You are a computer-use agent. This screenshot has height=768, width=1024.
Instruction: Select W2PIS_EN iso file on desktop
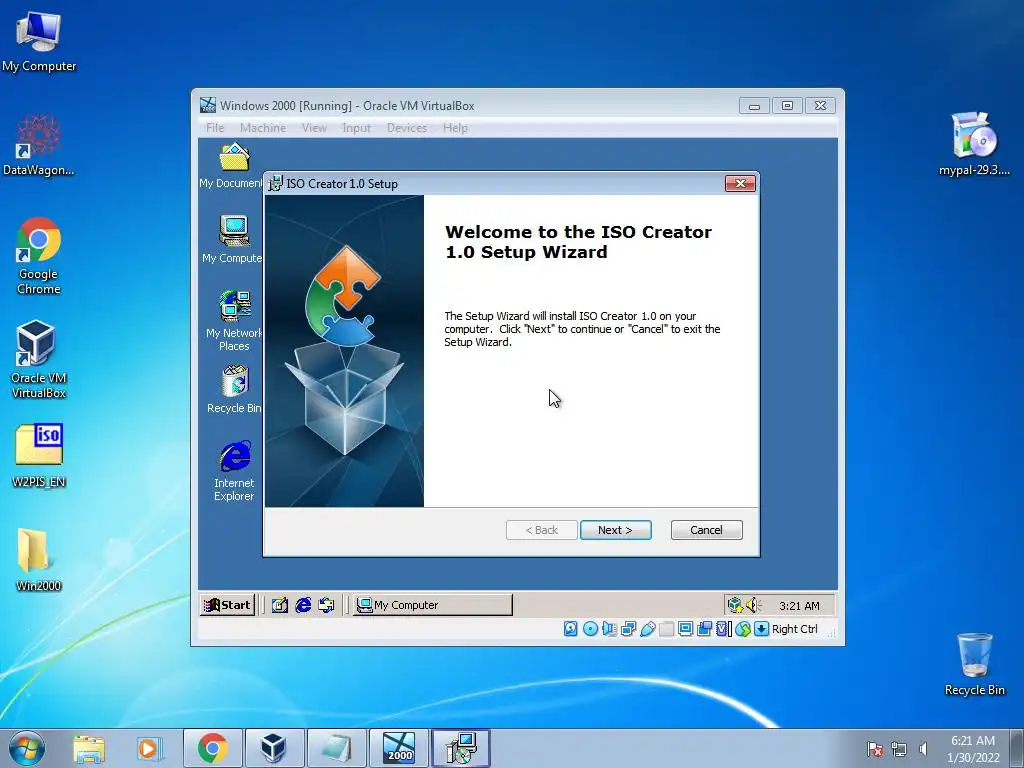click(x=39, y=456)
